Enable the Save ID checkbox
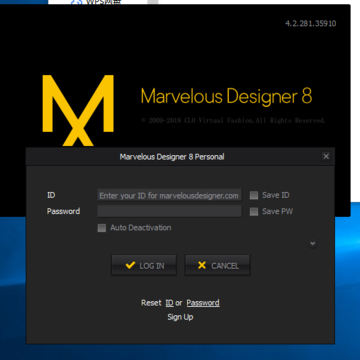Screen dimensions: 360x360 [x=254, y=195]
